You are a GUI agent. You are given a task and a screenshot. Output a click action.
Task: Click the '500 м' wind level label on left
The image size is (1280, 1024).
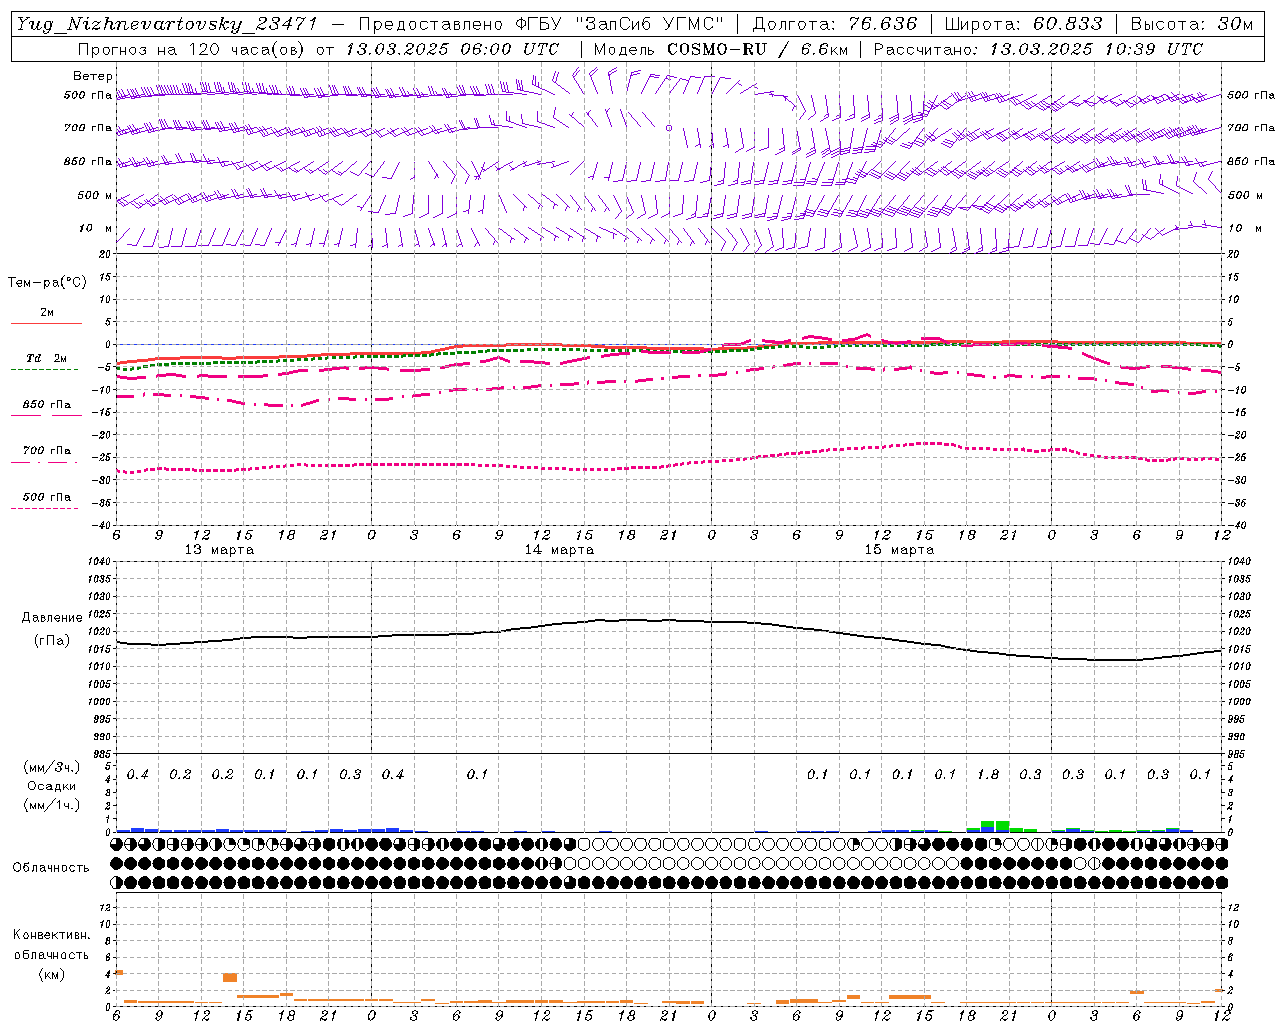coord(95,195)
